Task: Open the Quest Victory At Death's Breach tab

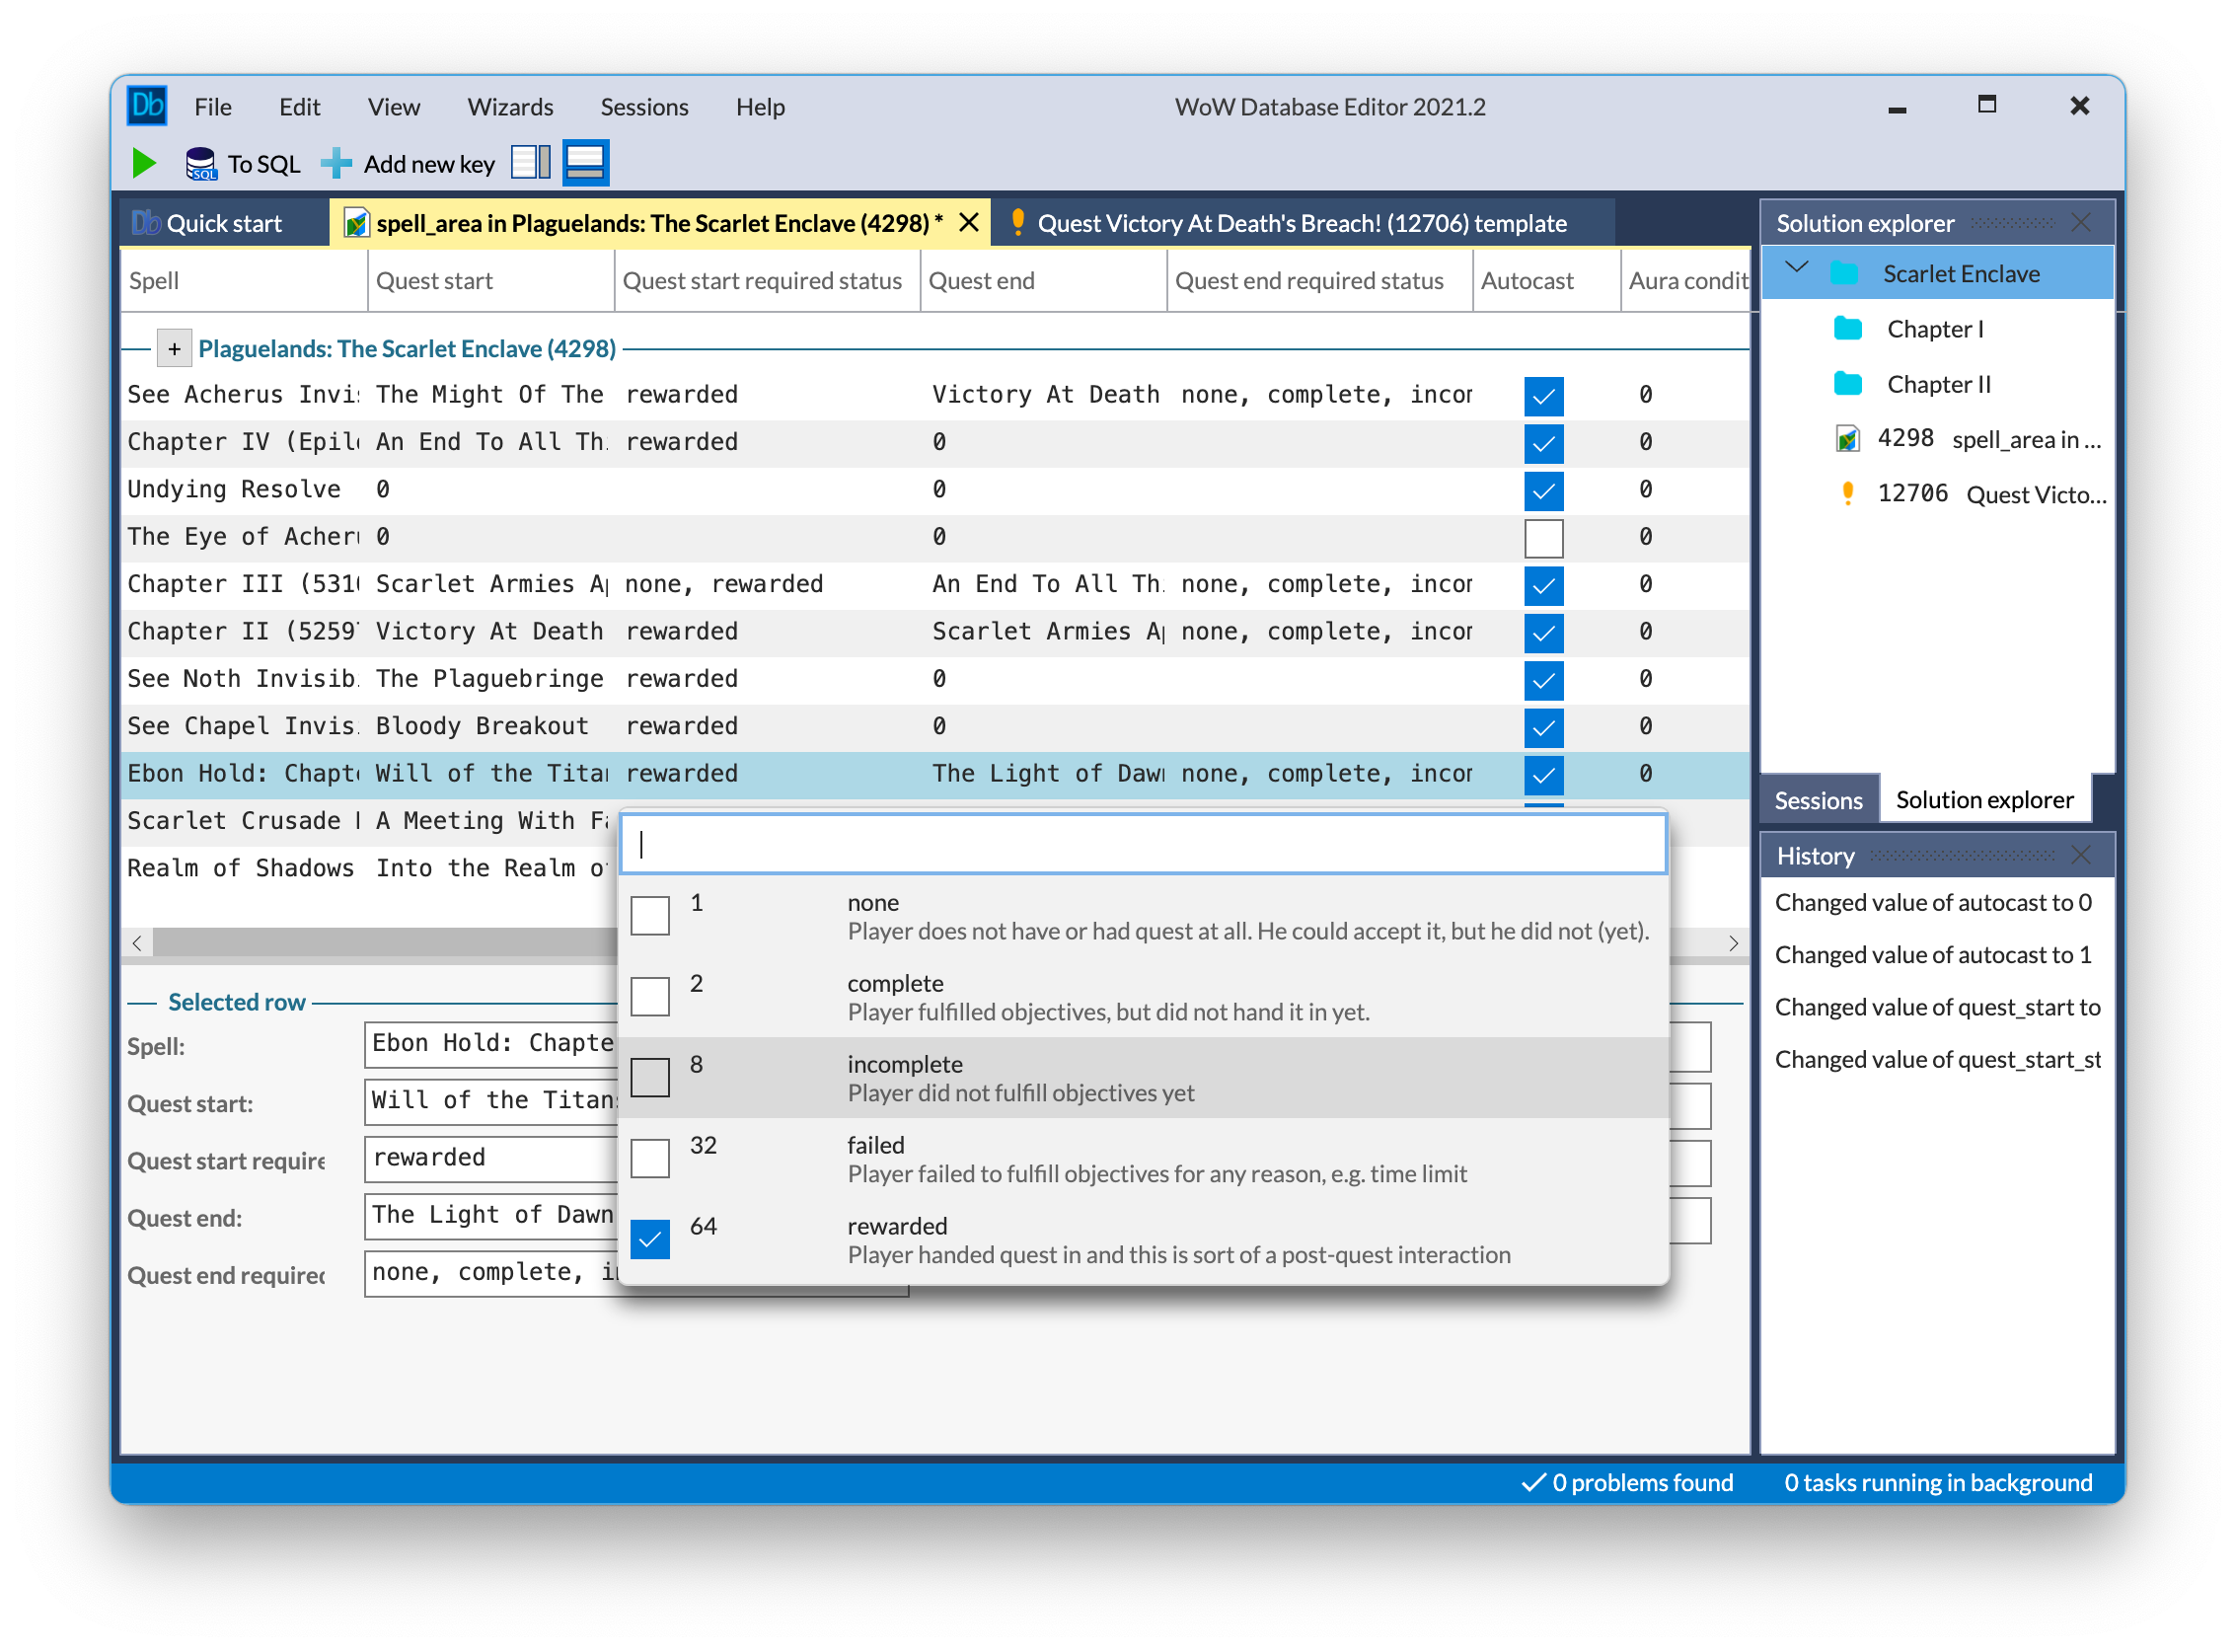Action: (x=1300, y=223)
